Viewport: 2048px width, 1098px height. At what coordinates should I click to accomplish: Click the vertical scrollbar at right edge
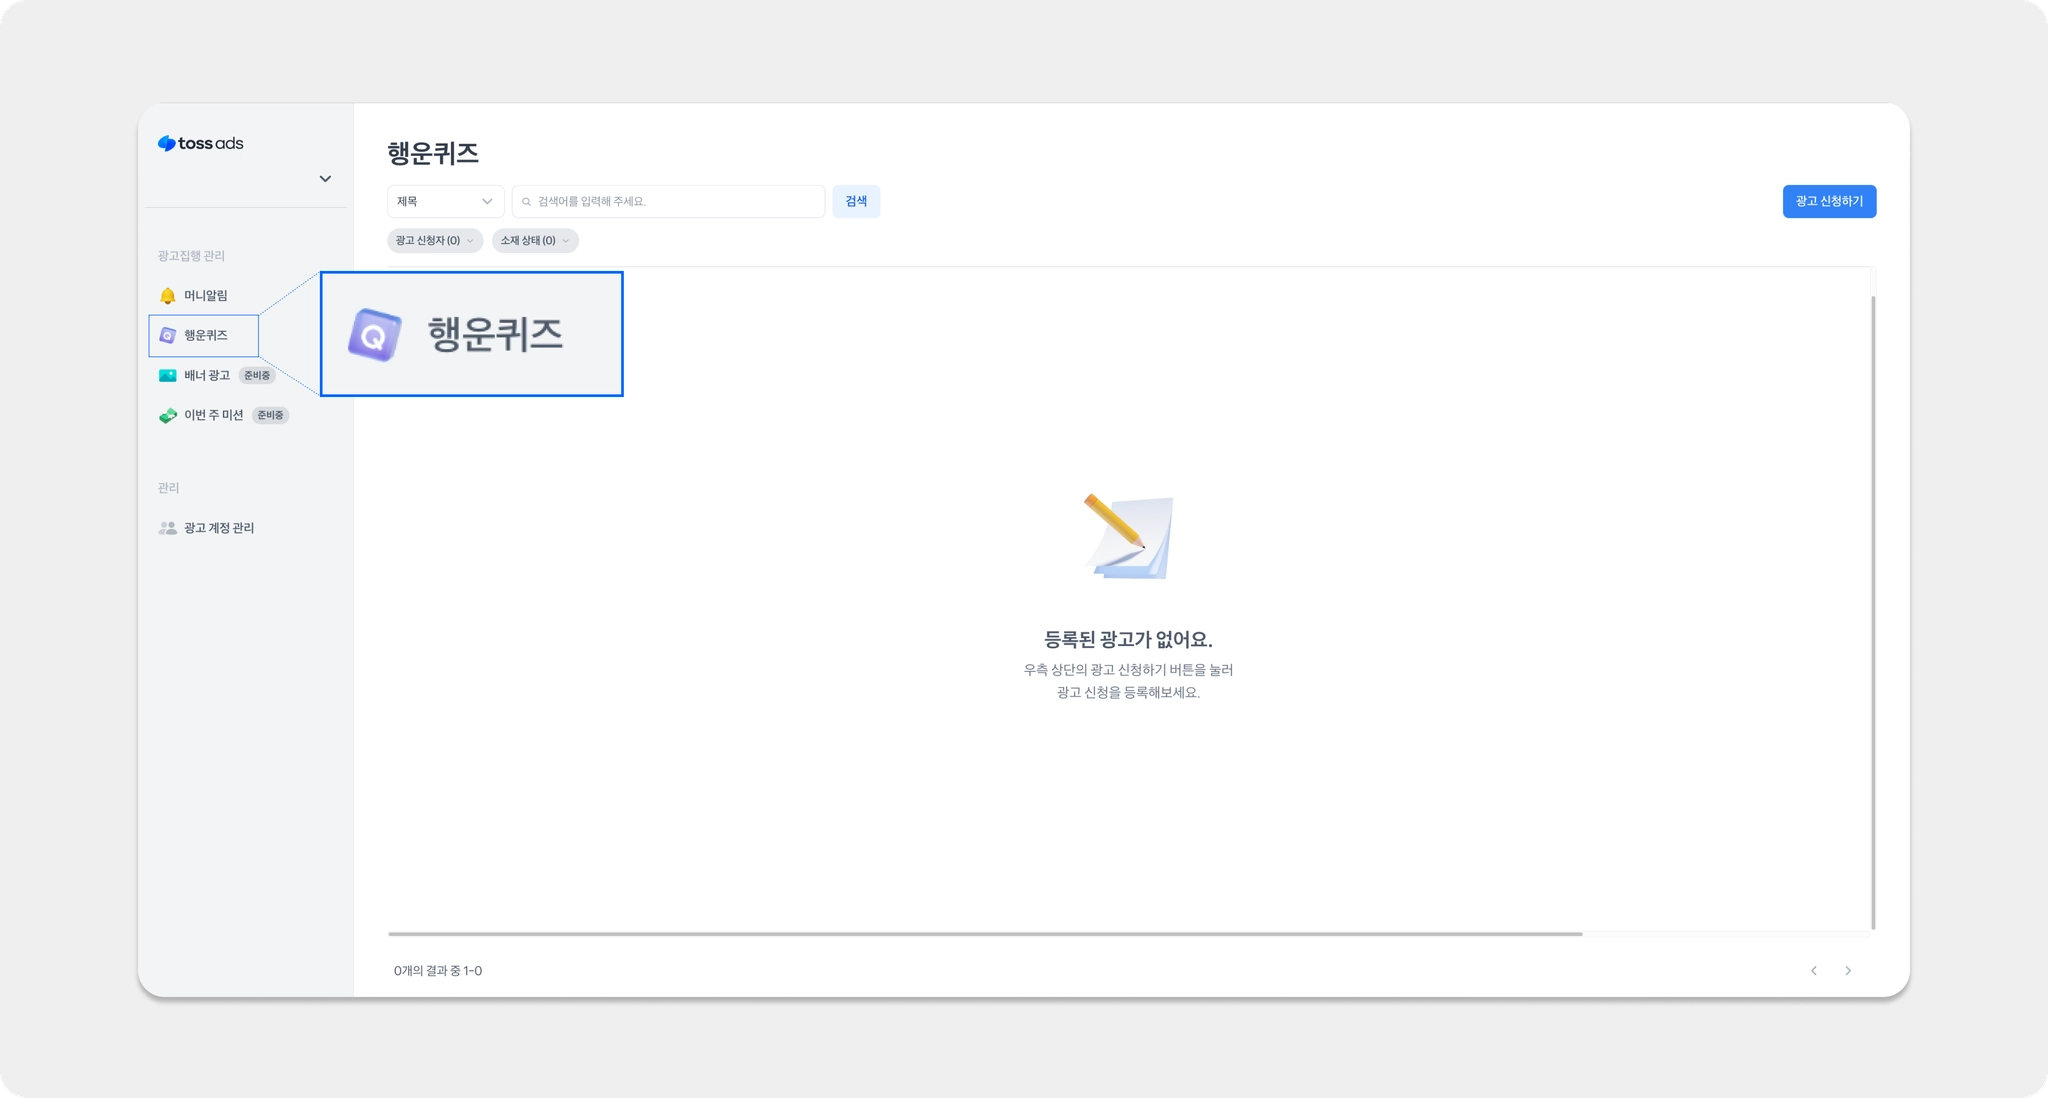point(1872,610)
